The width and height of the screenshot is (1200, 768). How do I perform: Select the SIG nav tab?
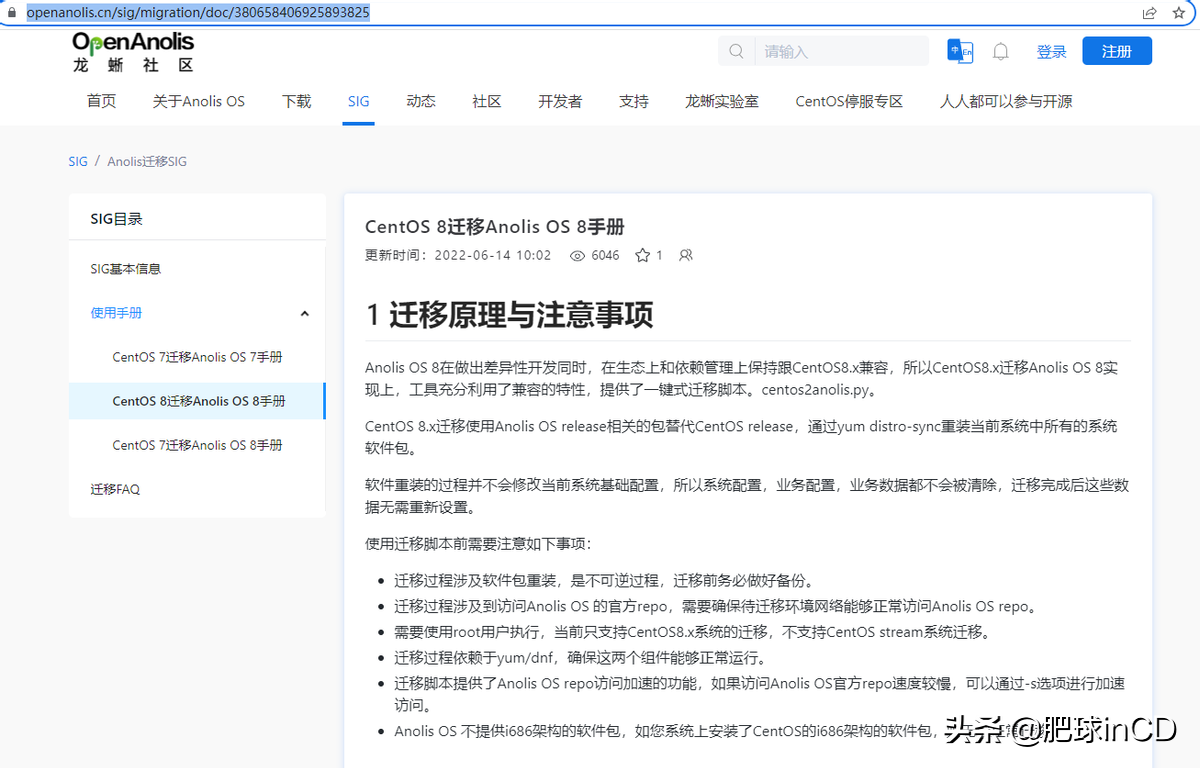[358, 101]
